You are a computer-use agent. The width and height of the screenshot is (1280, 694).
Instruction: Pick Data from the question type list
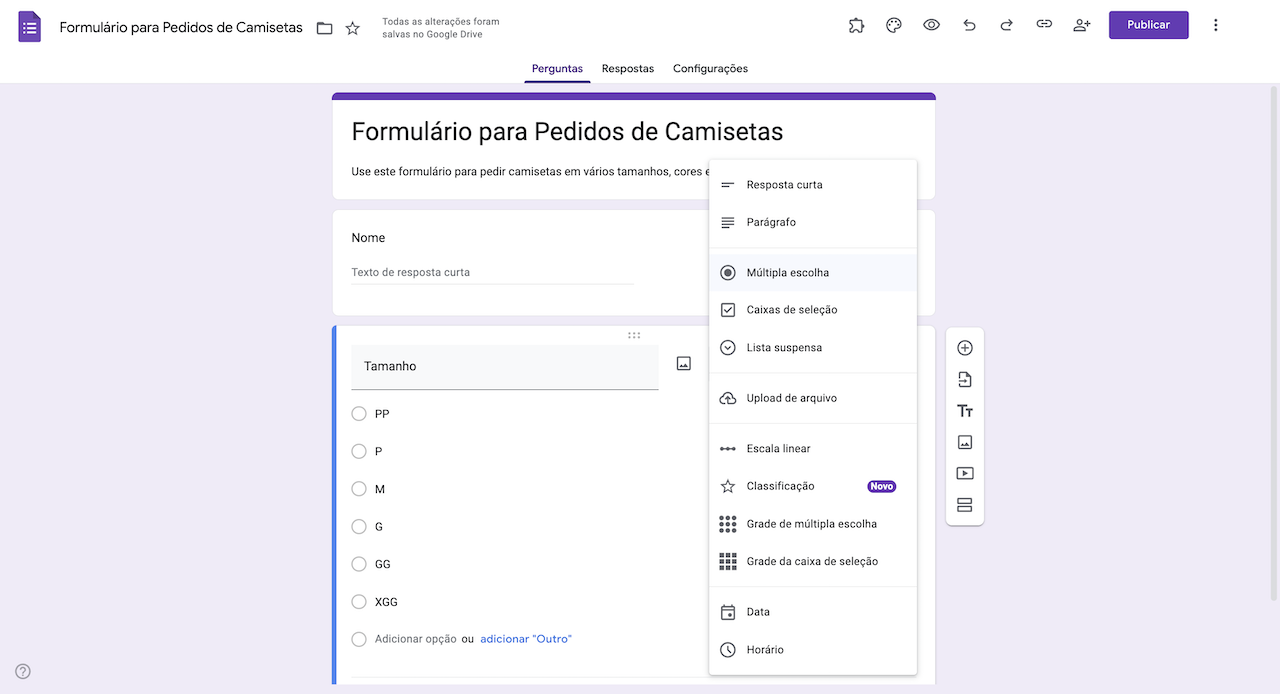(757, 611)
